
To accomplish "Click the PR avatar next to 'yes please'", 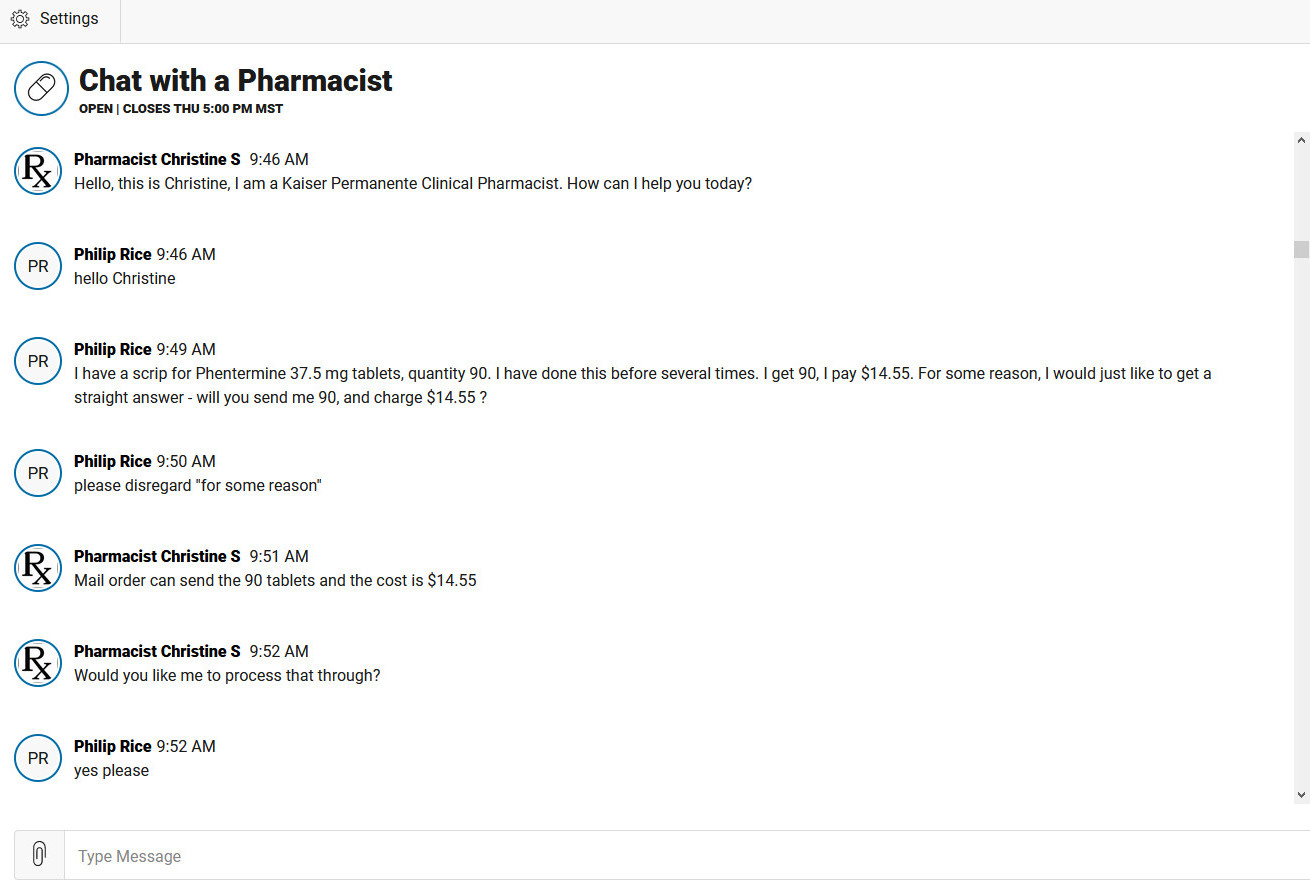I will pyautogui.click(x=38, y=758).
